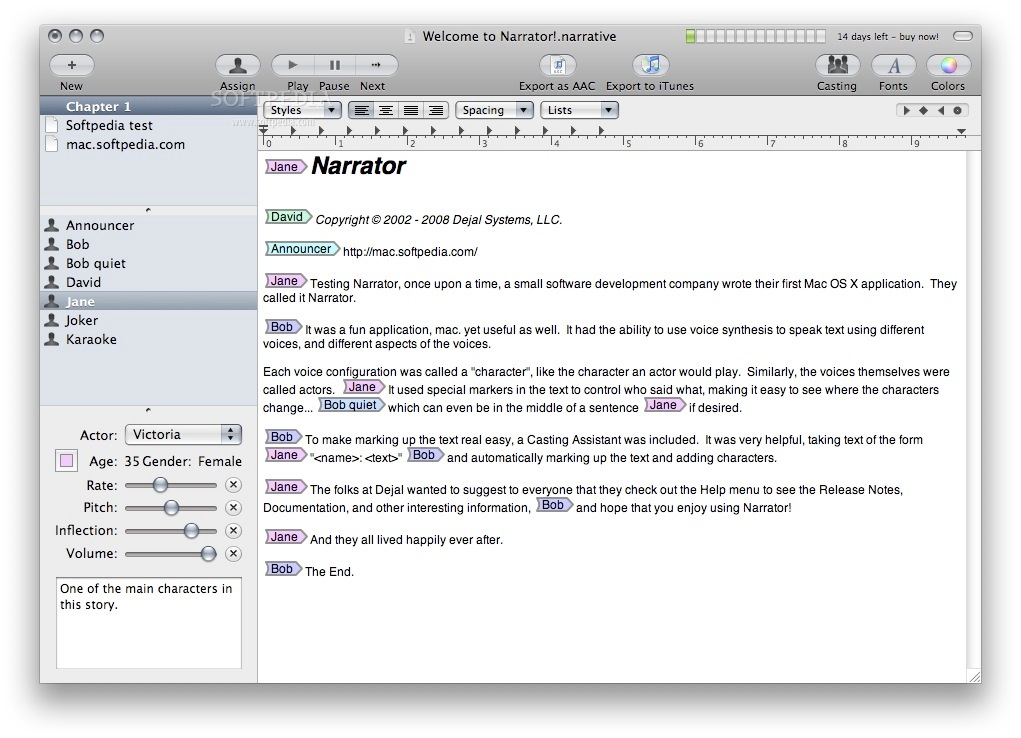The image size is (1021, 738).
Task: Click the window resize grip corner
Action: click(975, 676)
